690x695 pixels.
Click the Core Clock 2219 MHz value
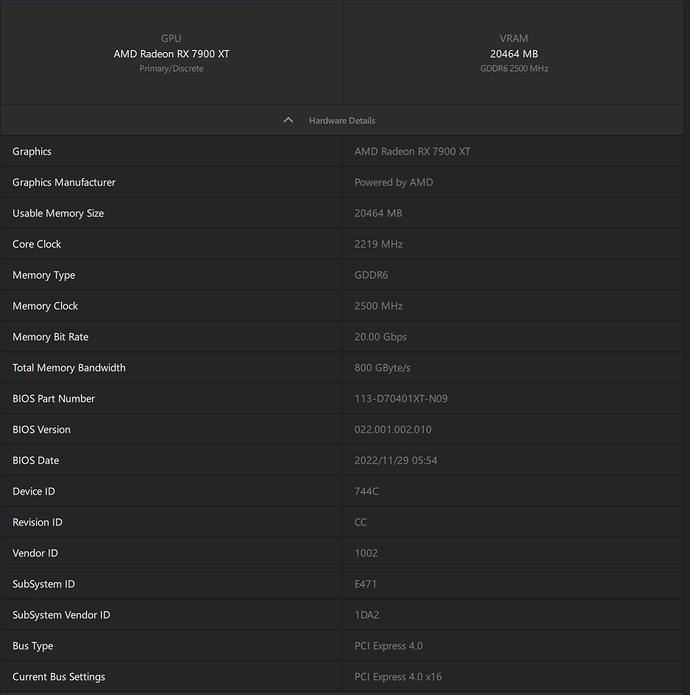(x=379, y=244)
